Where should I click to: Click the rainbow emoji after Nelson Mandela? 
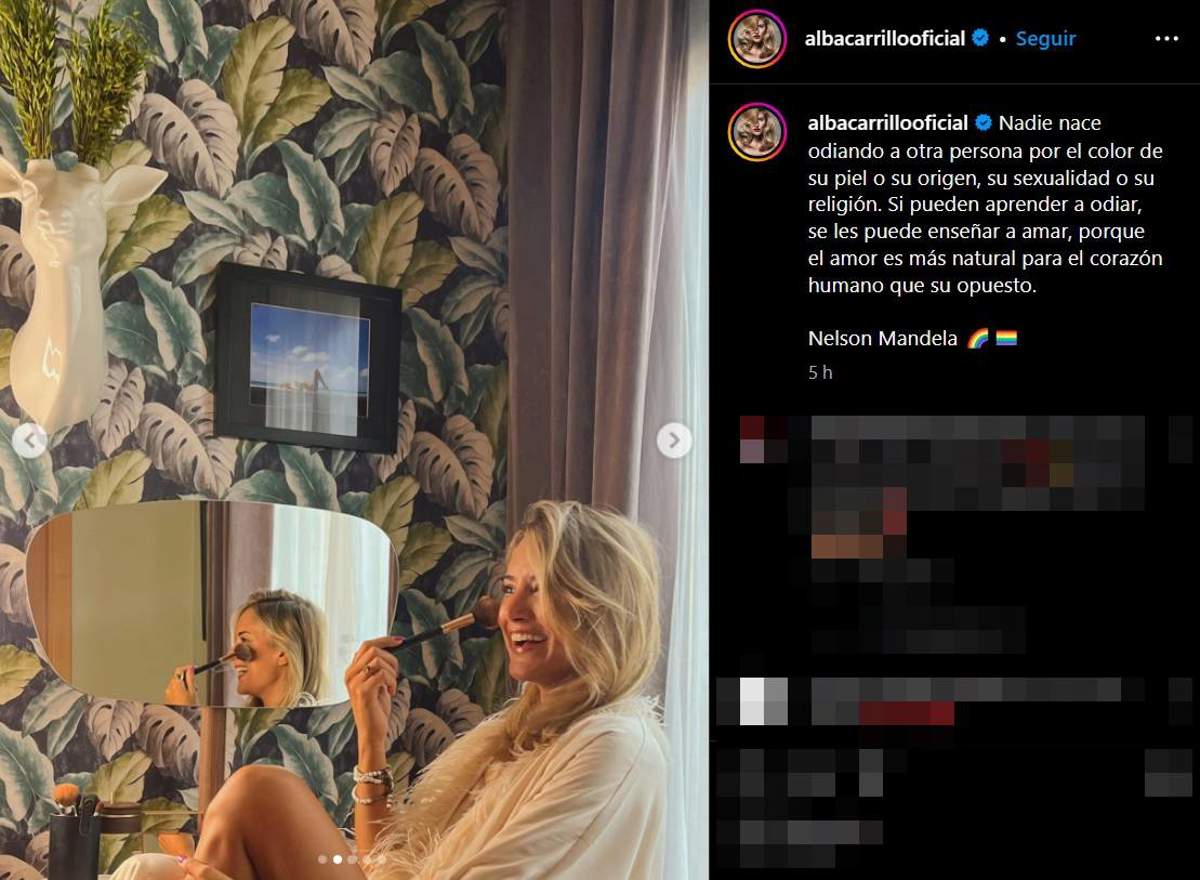pos(978,339)
